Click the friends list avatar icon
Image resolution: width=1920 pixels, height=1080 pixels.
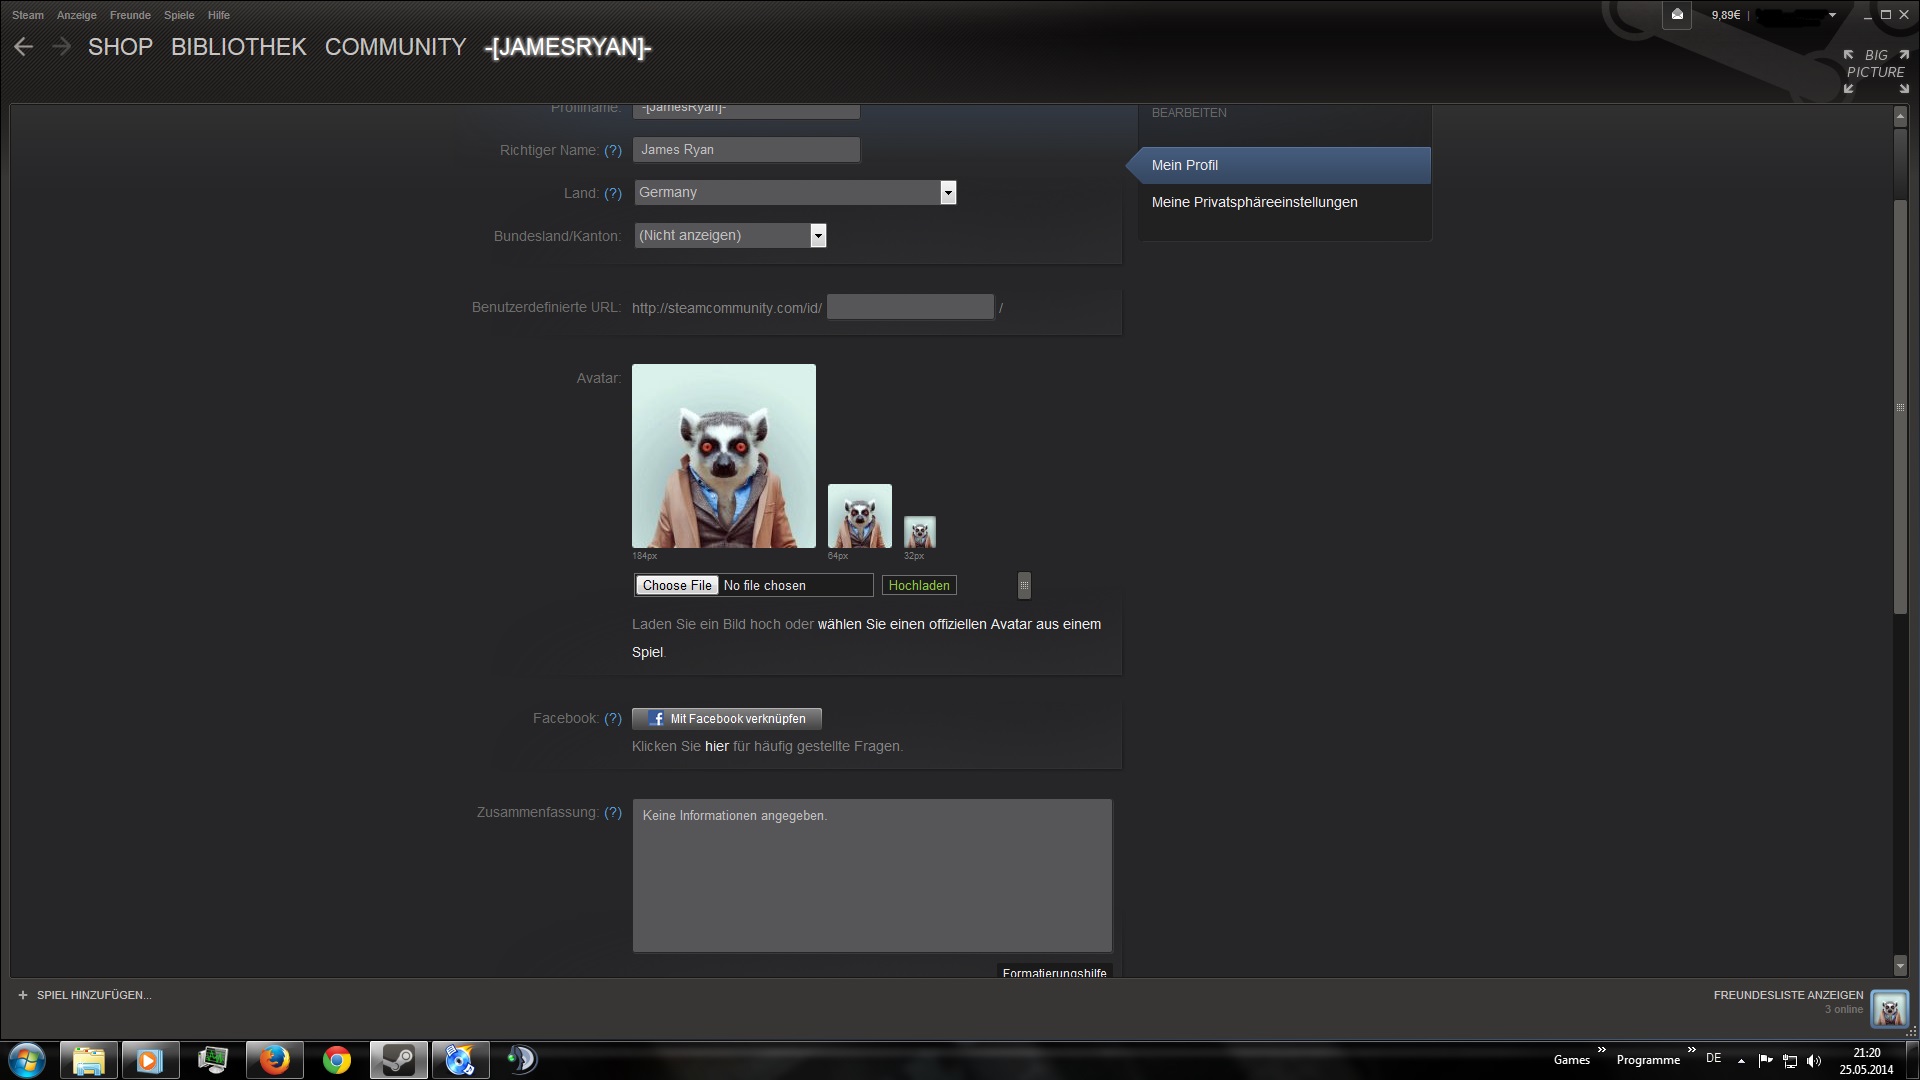1889,1010
